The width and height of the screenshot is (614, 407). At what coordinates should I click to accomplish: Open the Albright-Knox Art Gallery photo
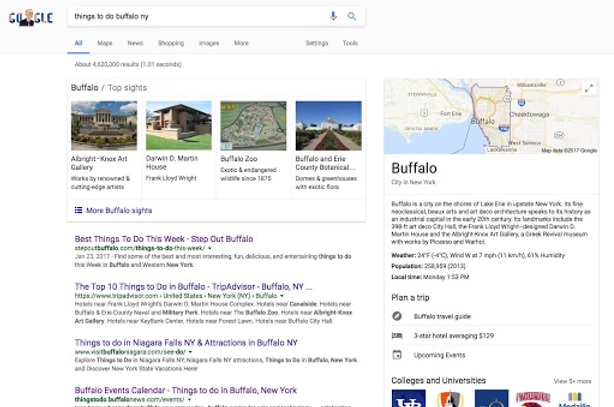click(104, 125)
